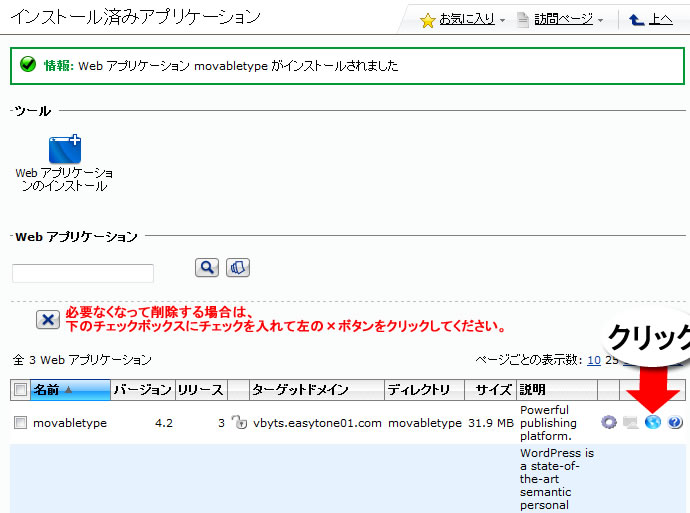Click the lock icon in movabletype row
This screenshot has height=513, width=690.
tap(239, 423)
